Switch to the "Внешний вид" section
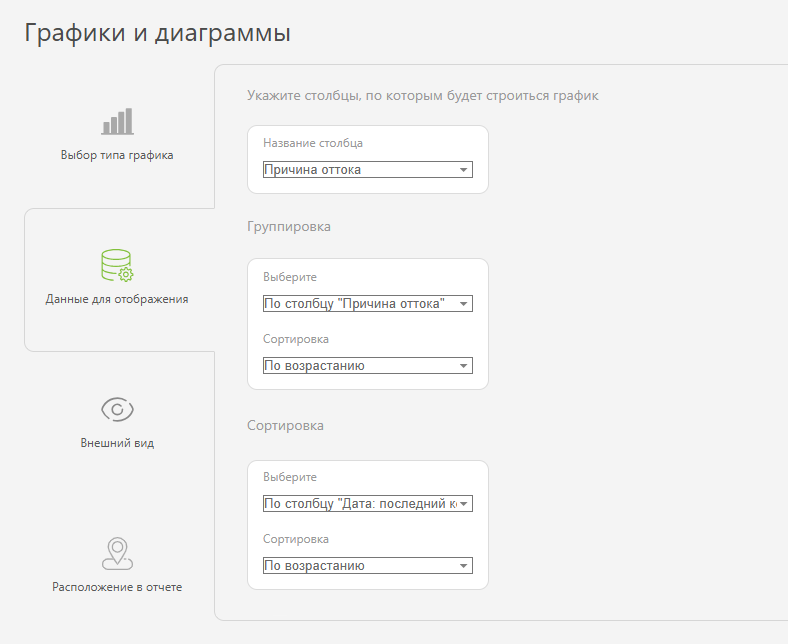Screen dimensions: 788x644 click(117, 443)
